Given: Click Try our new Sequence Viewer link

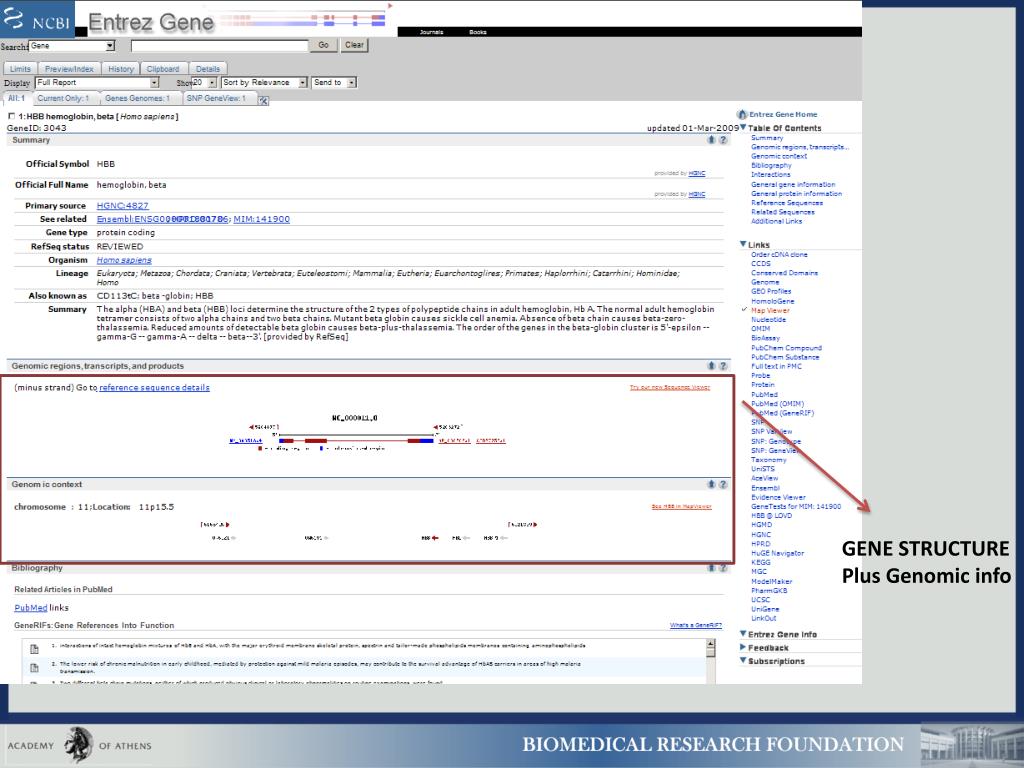Looking at the screenshot, I should pyautogui.click(x=669, y=387).
